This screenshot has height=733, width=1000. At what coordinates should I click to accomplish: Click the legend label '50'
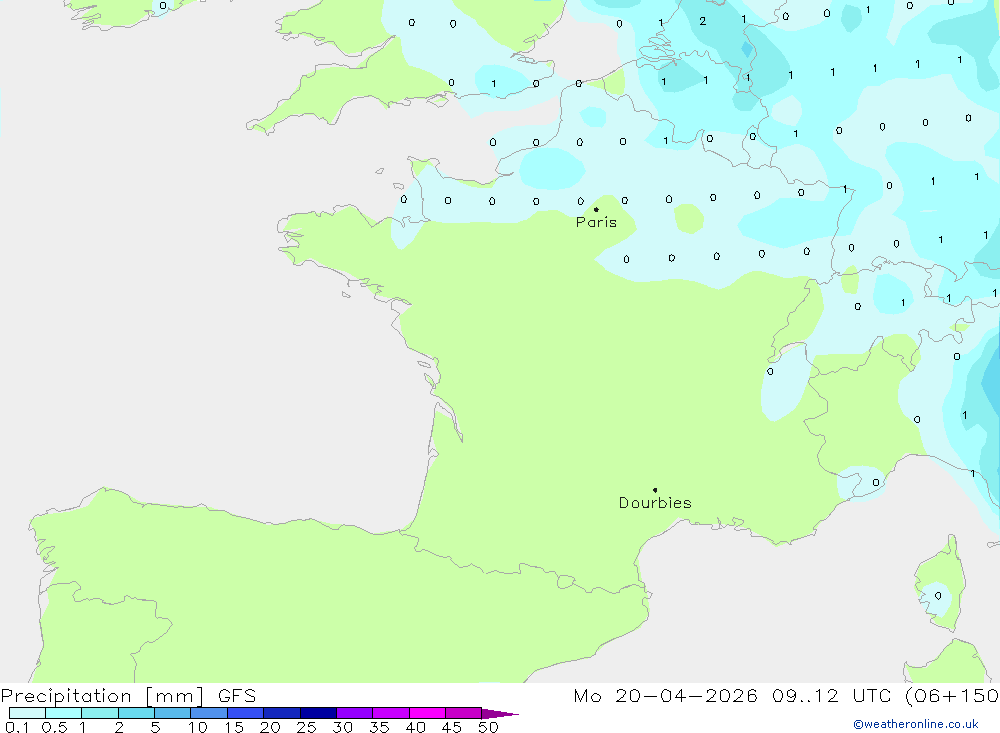coord(488,727)
